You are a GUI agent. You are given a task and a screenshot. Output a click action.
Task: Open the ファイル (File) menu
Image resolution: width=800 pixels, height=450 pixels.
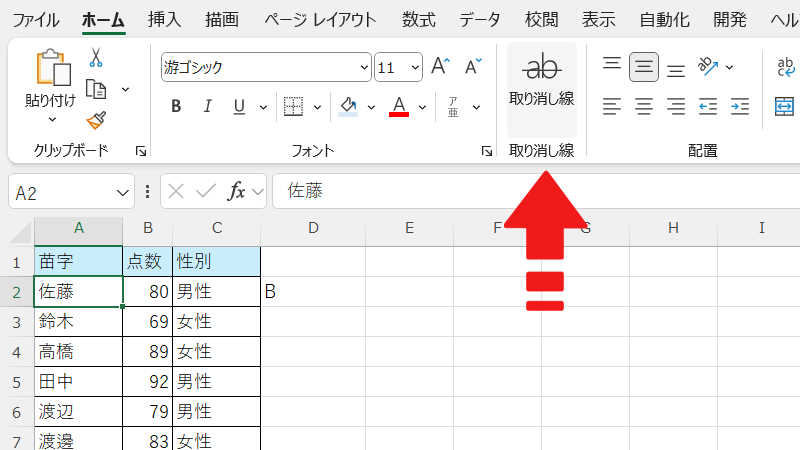(x=34, y=19)
